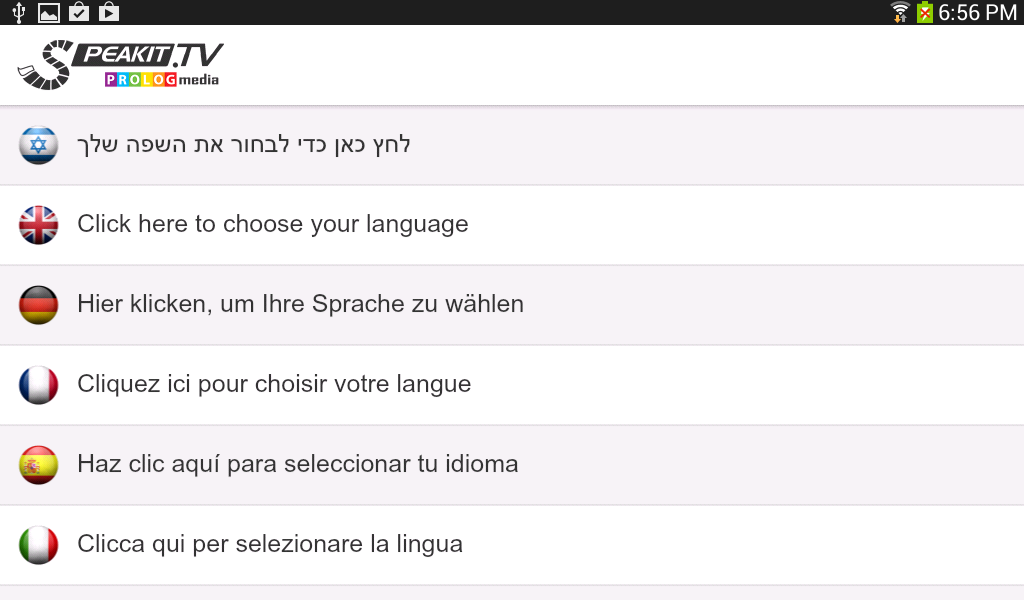Image resolution: width=1024 pixels, height=600 pixels.
Task: Open the image notification icon in status bar
Action: coord(48,12)
